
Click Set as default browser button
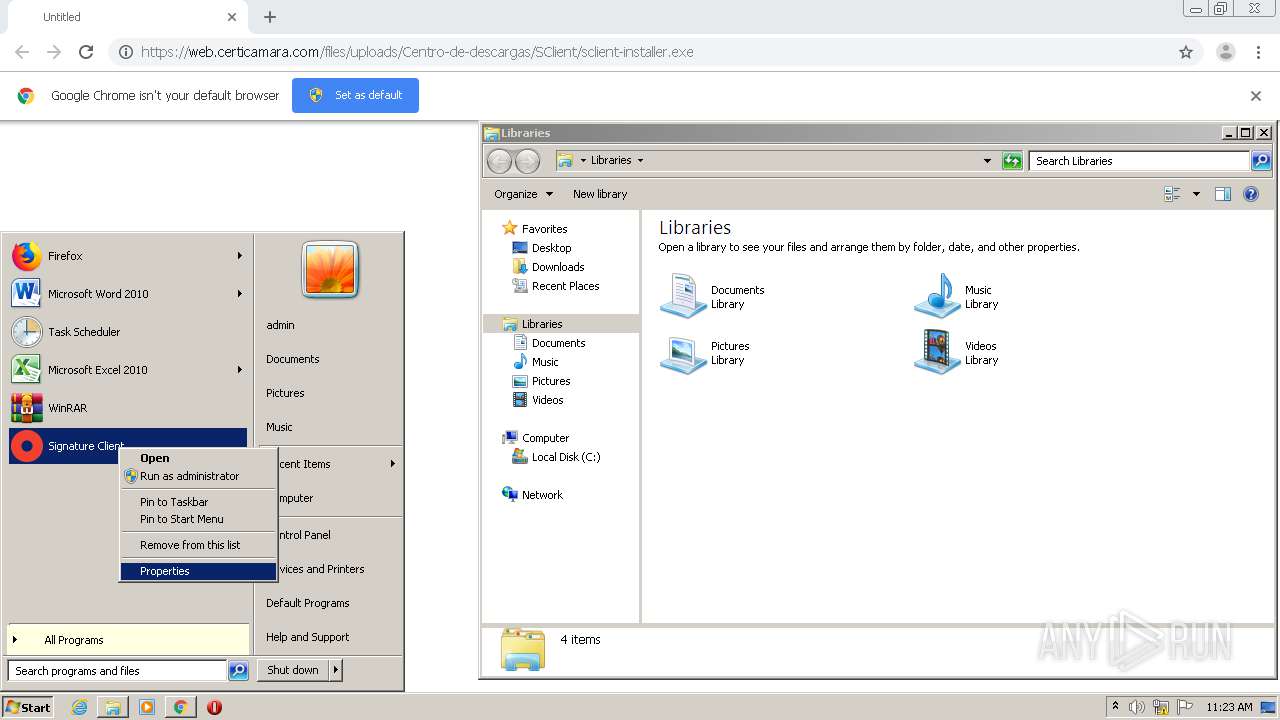(x=355, y=95)
